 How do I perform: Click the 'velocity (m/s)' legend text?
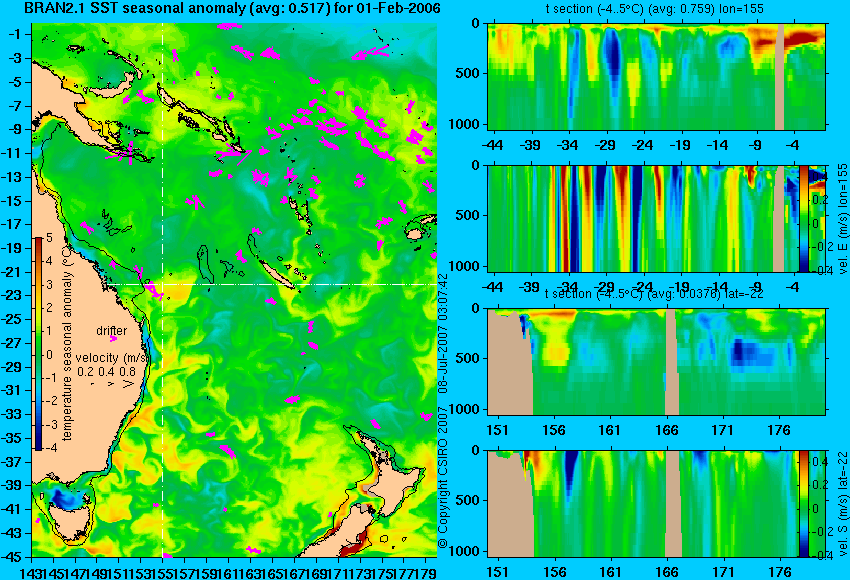[112, 358]
